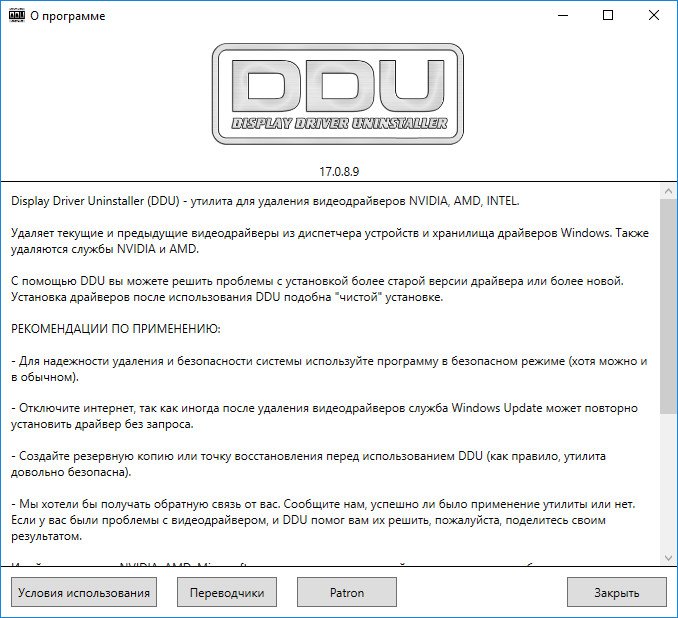The image size is (678, 618).
Task: Click the scrollbar down arrow
Action: [x=668, y=558]
